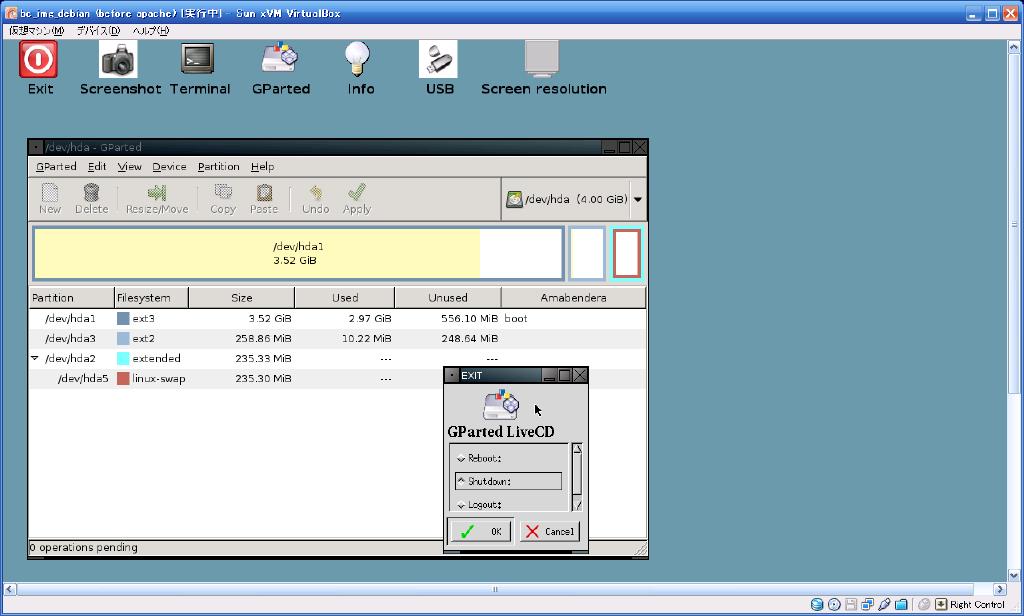Click the Paste toolbar button
Image resolution: width=1024 pixels, height=616 pixels.
pos(264,199)
